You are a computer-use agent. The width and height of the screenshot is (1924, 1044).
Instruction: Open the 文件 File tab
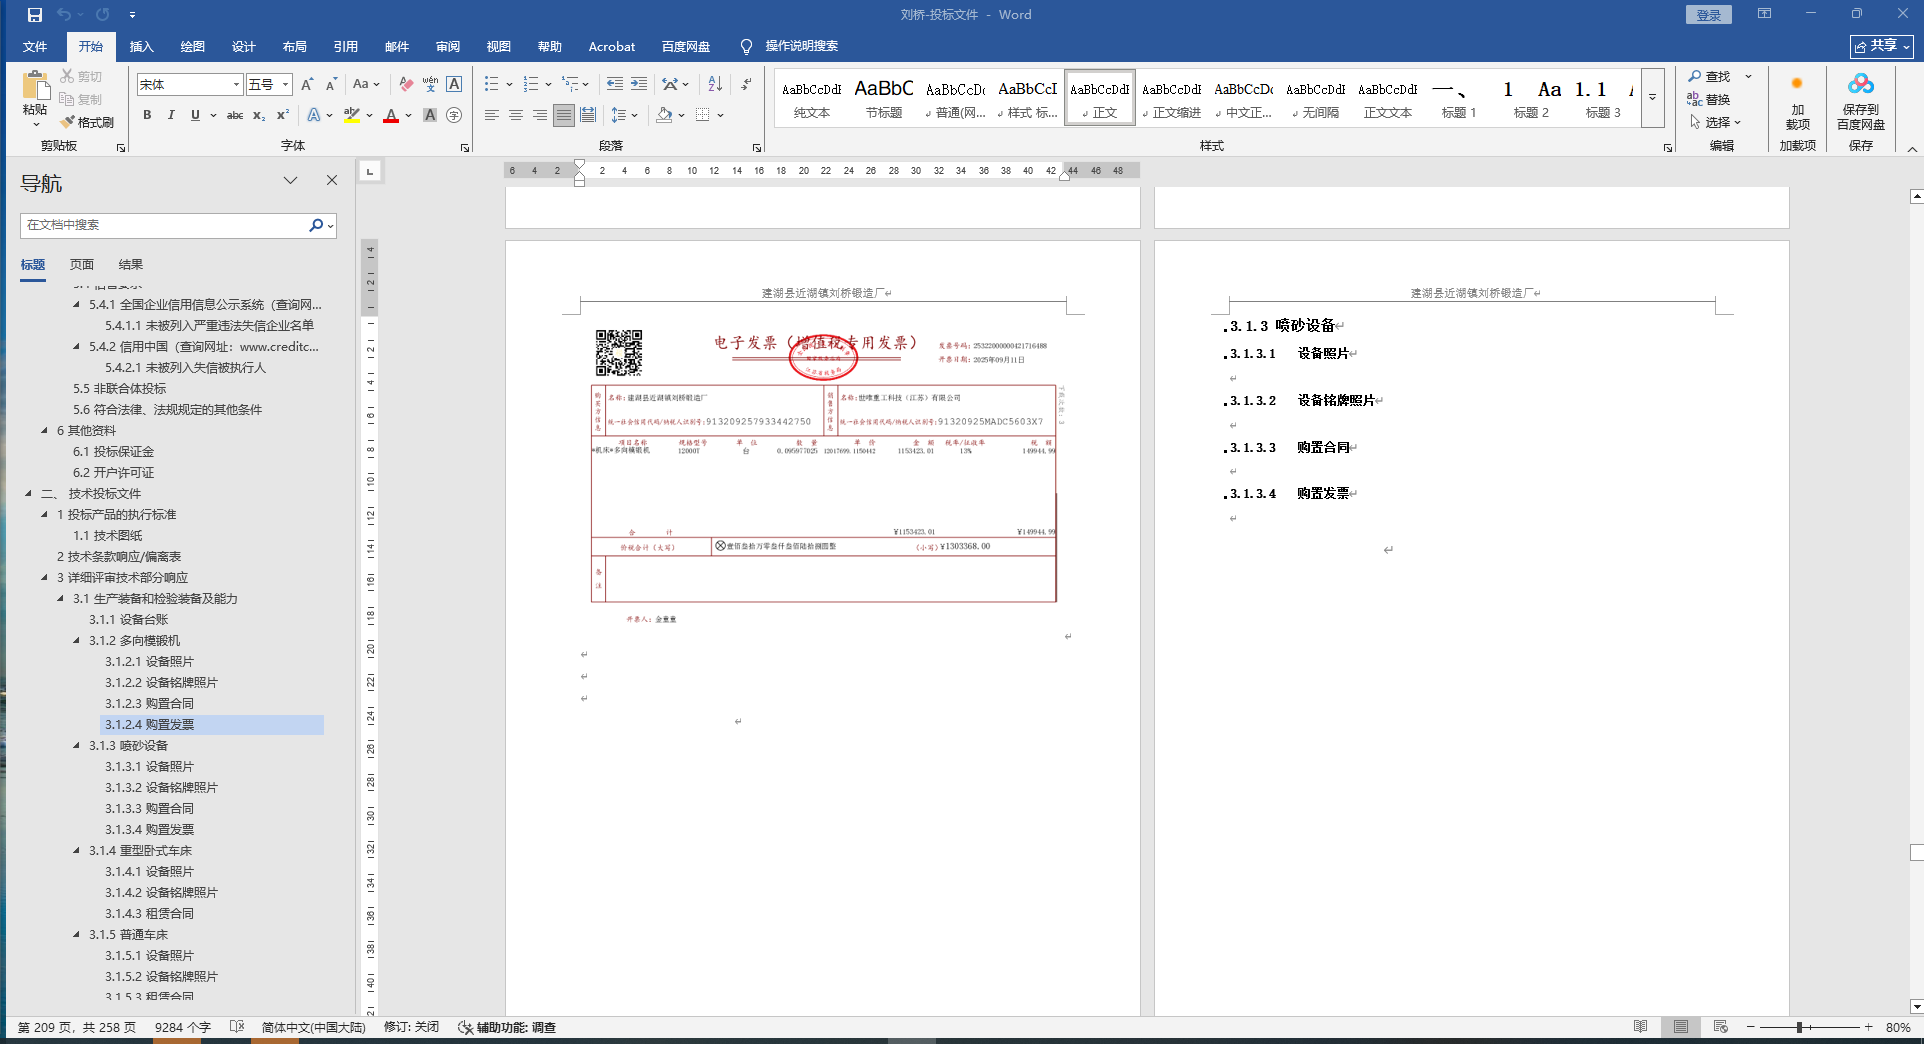coord(35,47)
